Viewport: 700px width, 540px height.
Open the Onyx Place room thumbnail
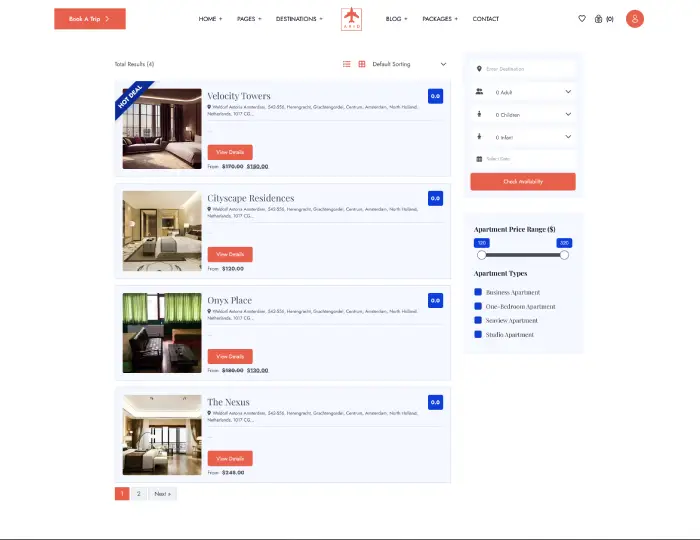(162, 333)
